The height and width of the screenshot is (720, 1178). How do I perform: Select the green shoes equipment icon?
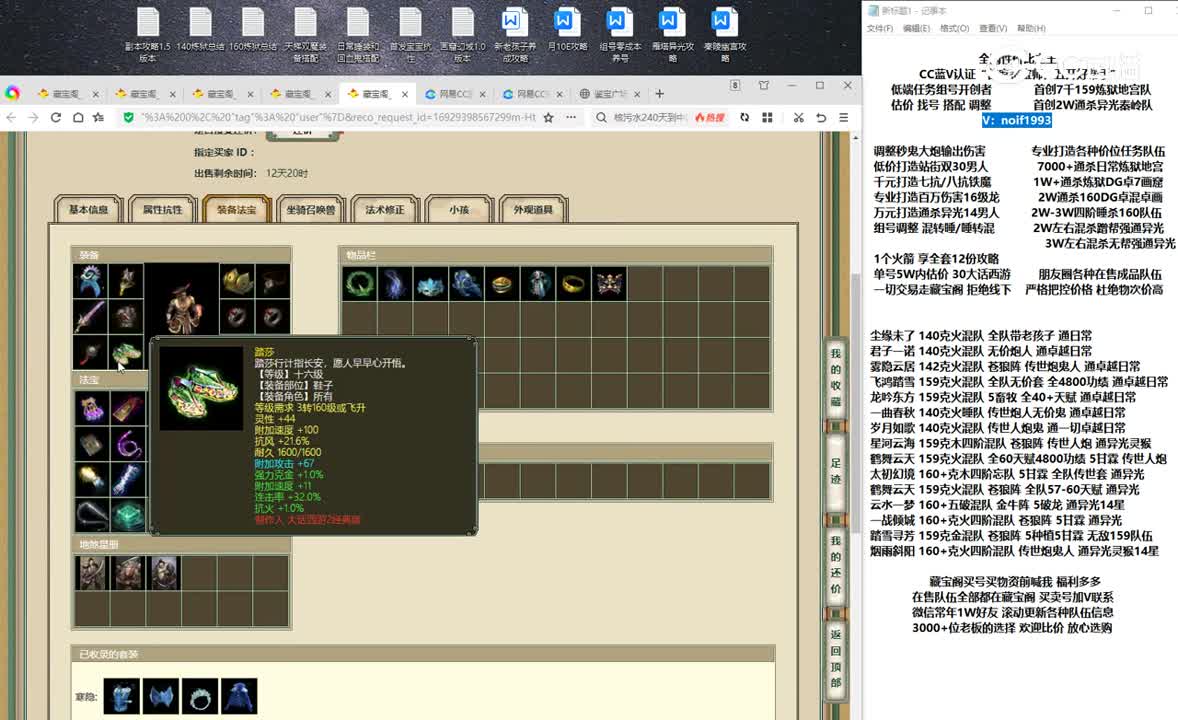click(x=125, y=352)
